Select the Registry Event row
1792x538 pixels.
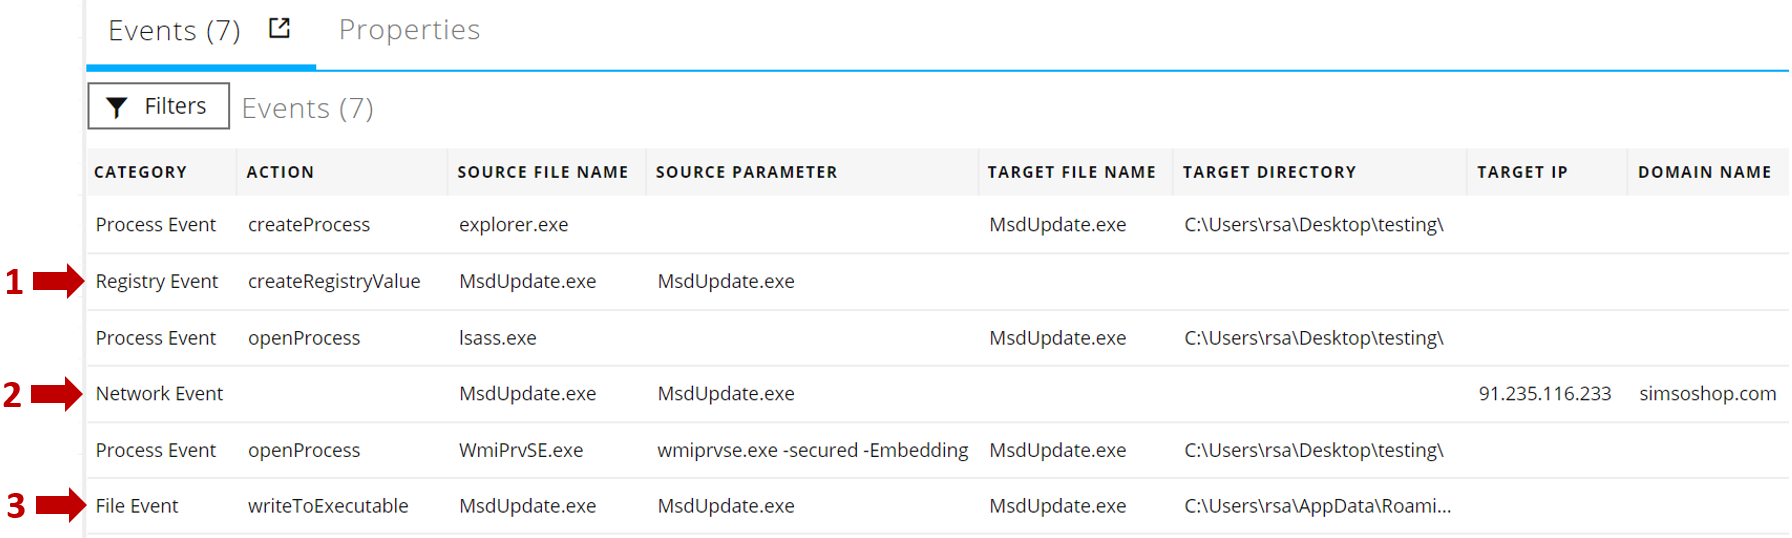pos(157,281)
